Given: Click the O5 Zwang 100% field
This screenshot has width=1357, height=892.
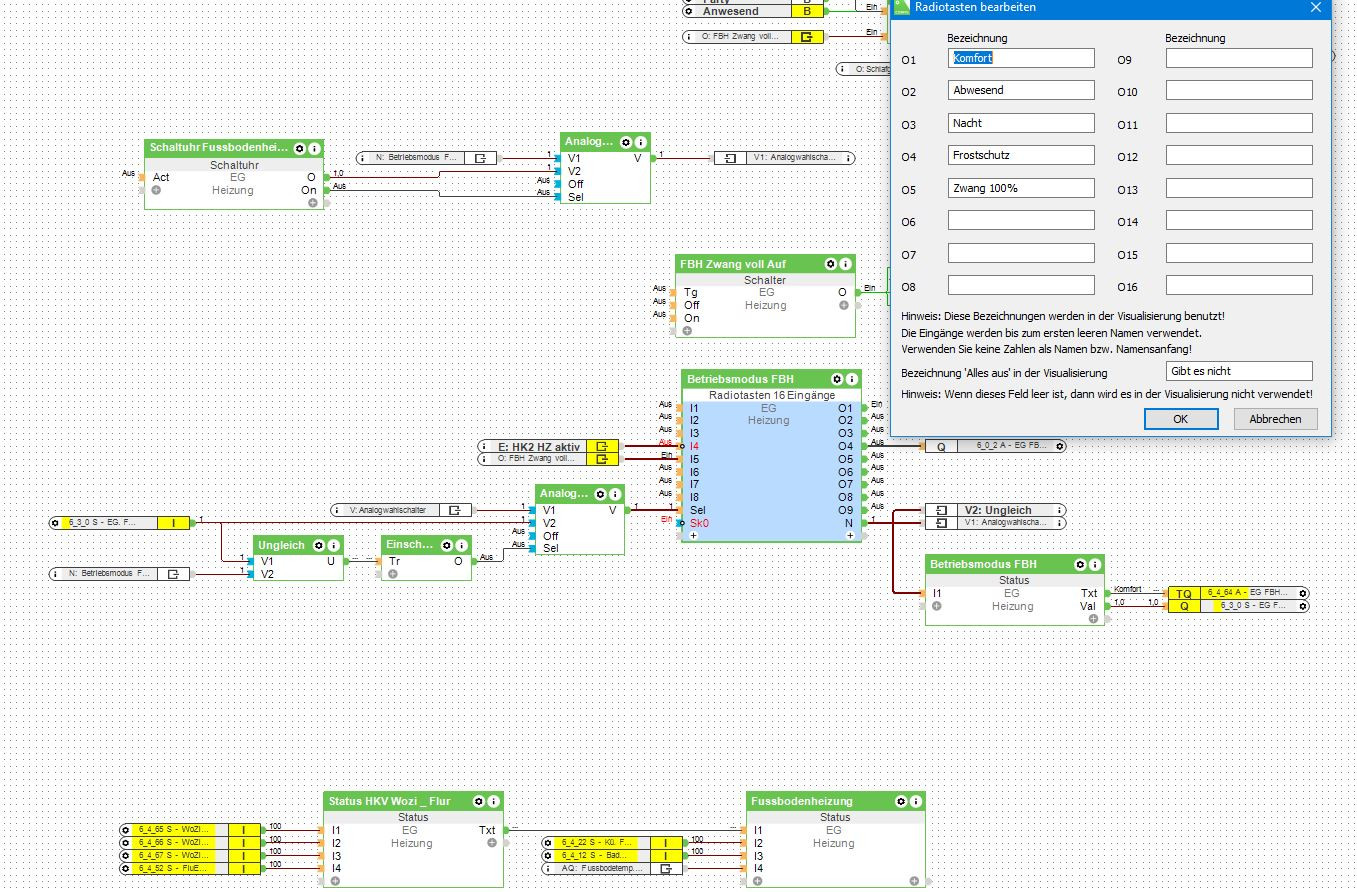Looking at the screenshot, I should click(1021, 188).
